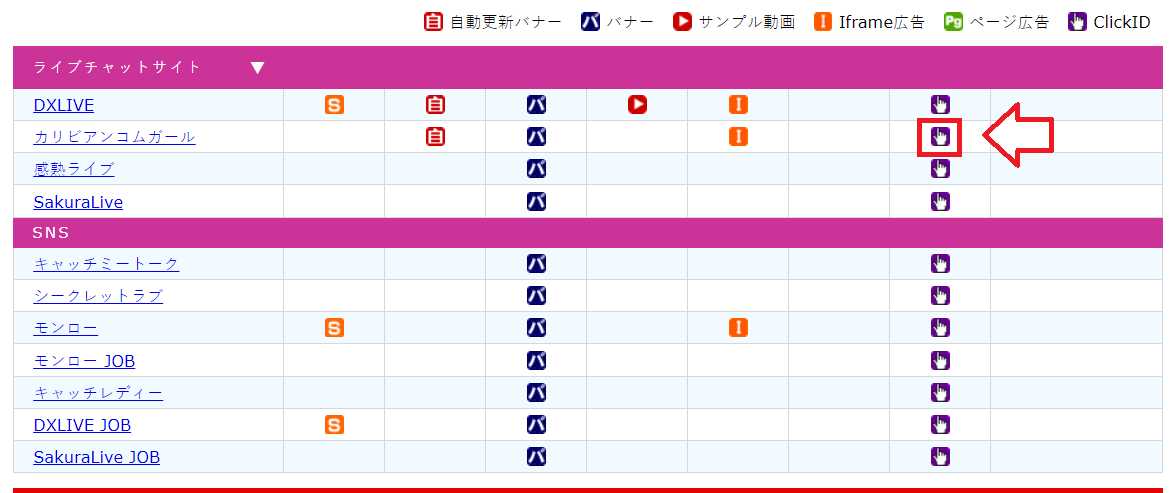Open the sample video icon for DXLIVE
Viewport: 1171px width, 493px height.
click(x=637, y=105)
